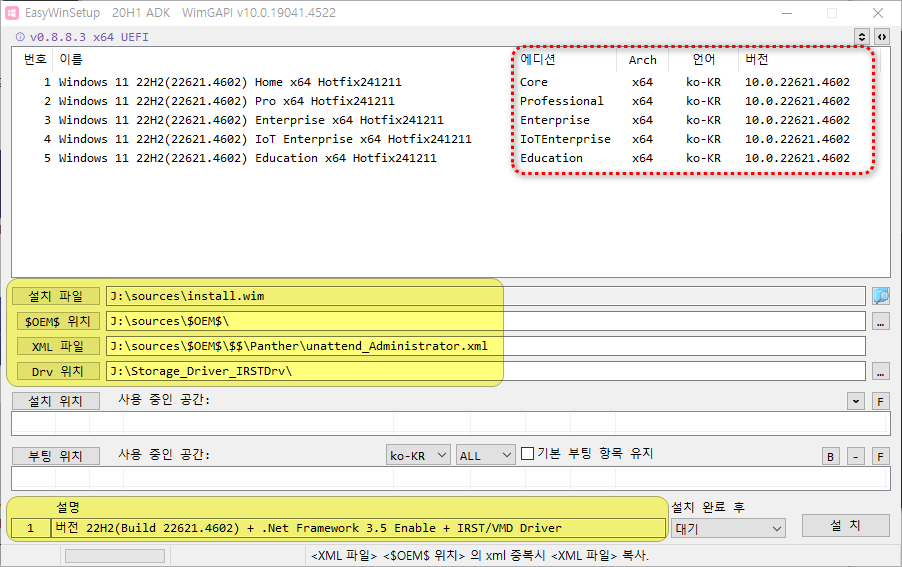This screenshot has width=902, height=567.
Task: Click the XML 파일 button
Action: (x=56, y=346)
